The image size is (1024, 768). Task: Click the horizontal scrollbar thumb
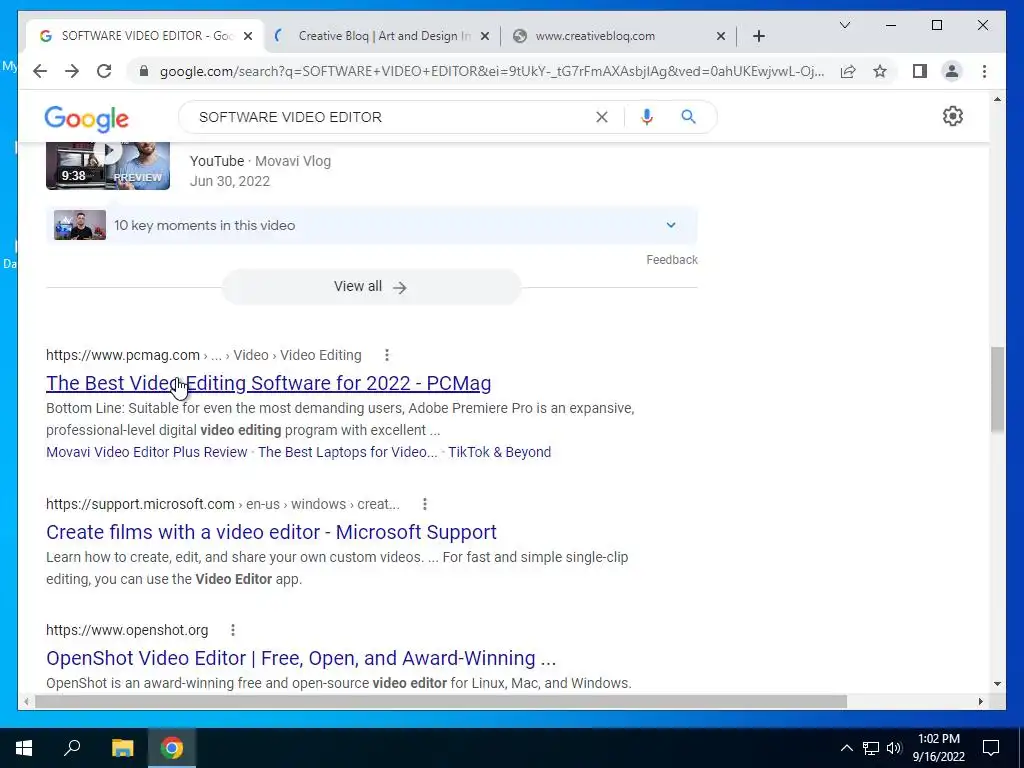[x=441, y=701]
